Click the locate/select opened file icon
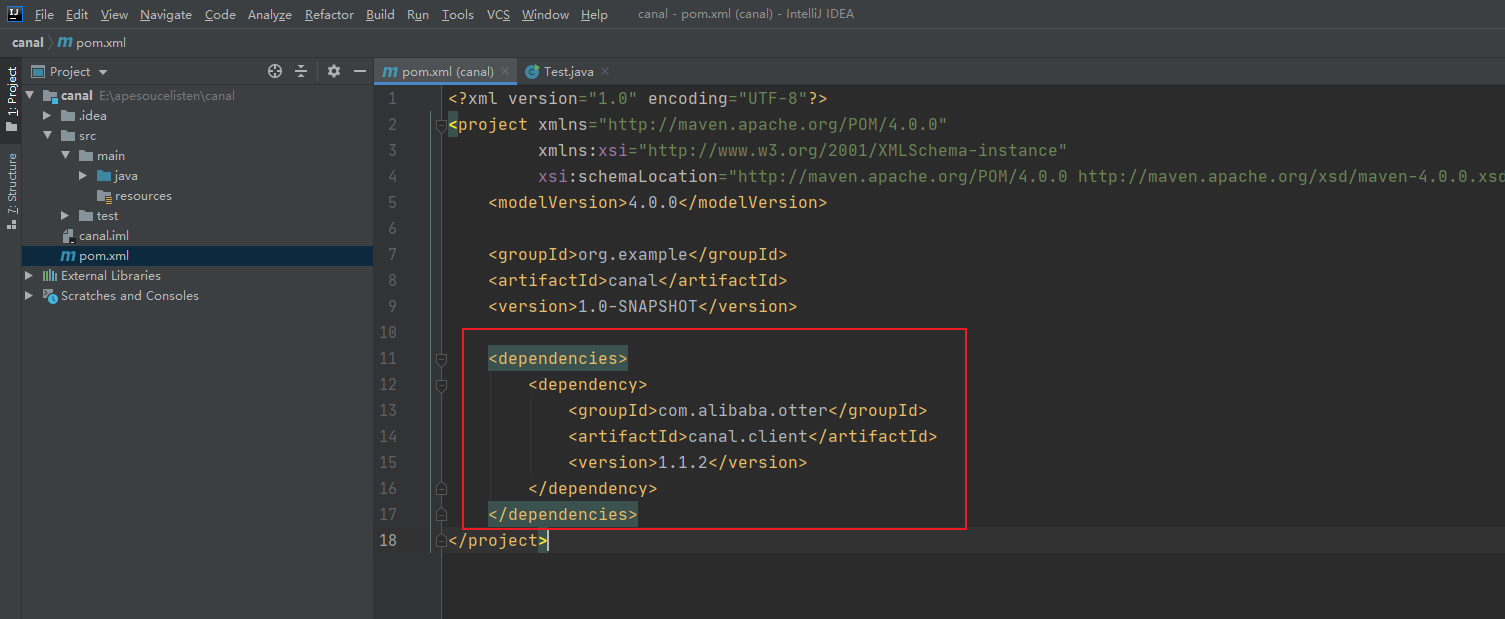The image size is (1505, 619). click(x=275, y=72)
